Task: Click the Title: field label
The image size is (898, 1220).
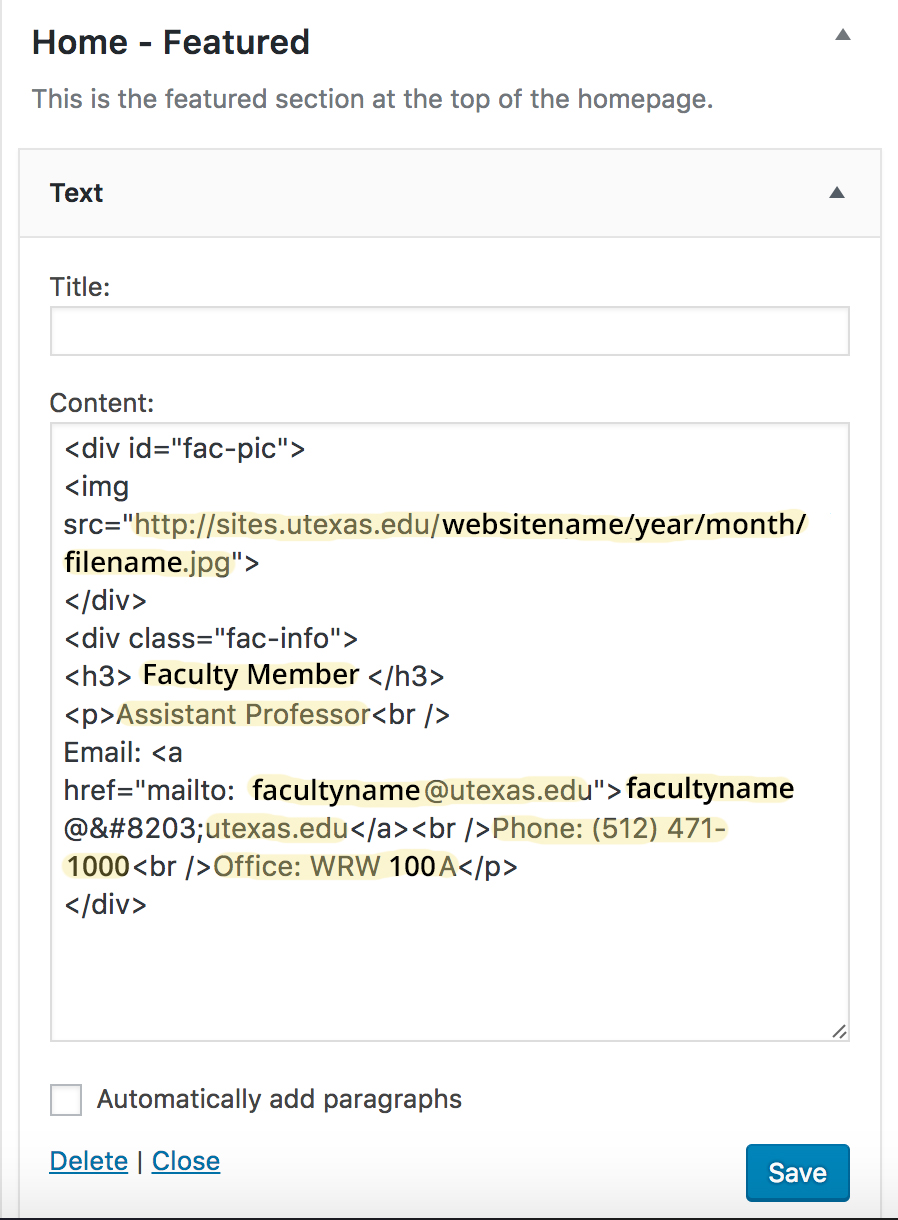Action: (80, 287)
